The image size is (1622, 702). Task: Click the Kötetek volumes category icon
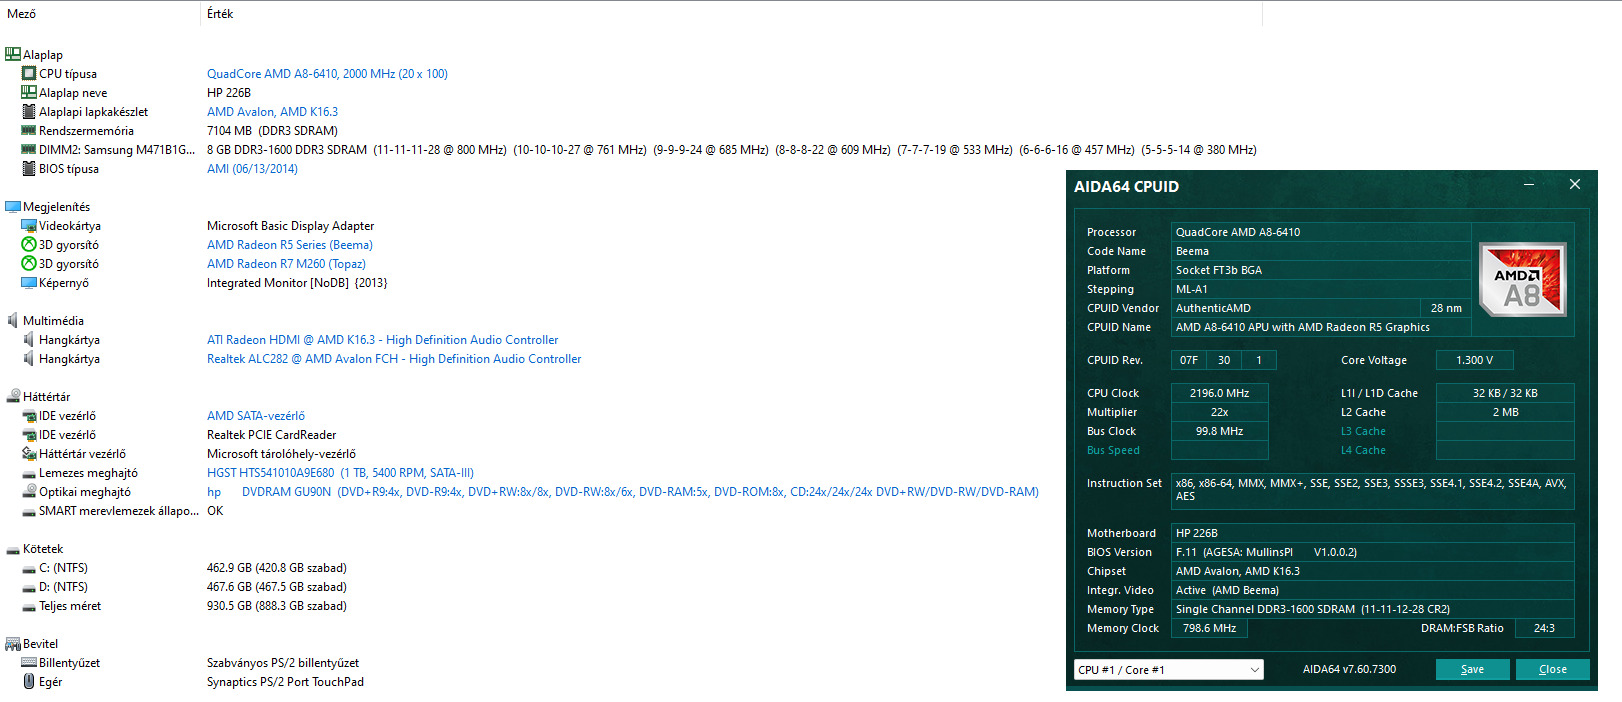13,549
